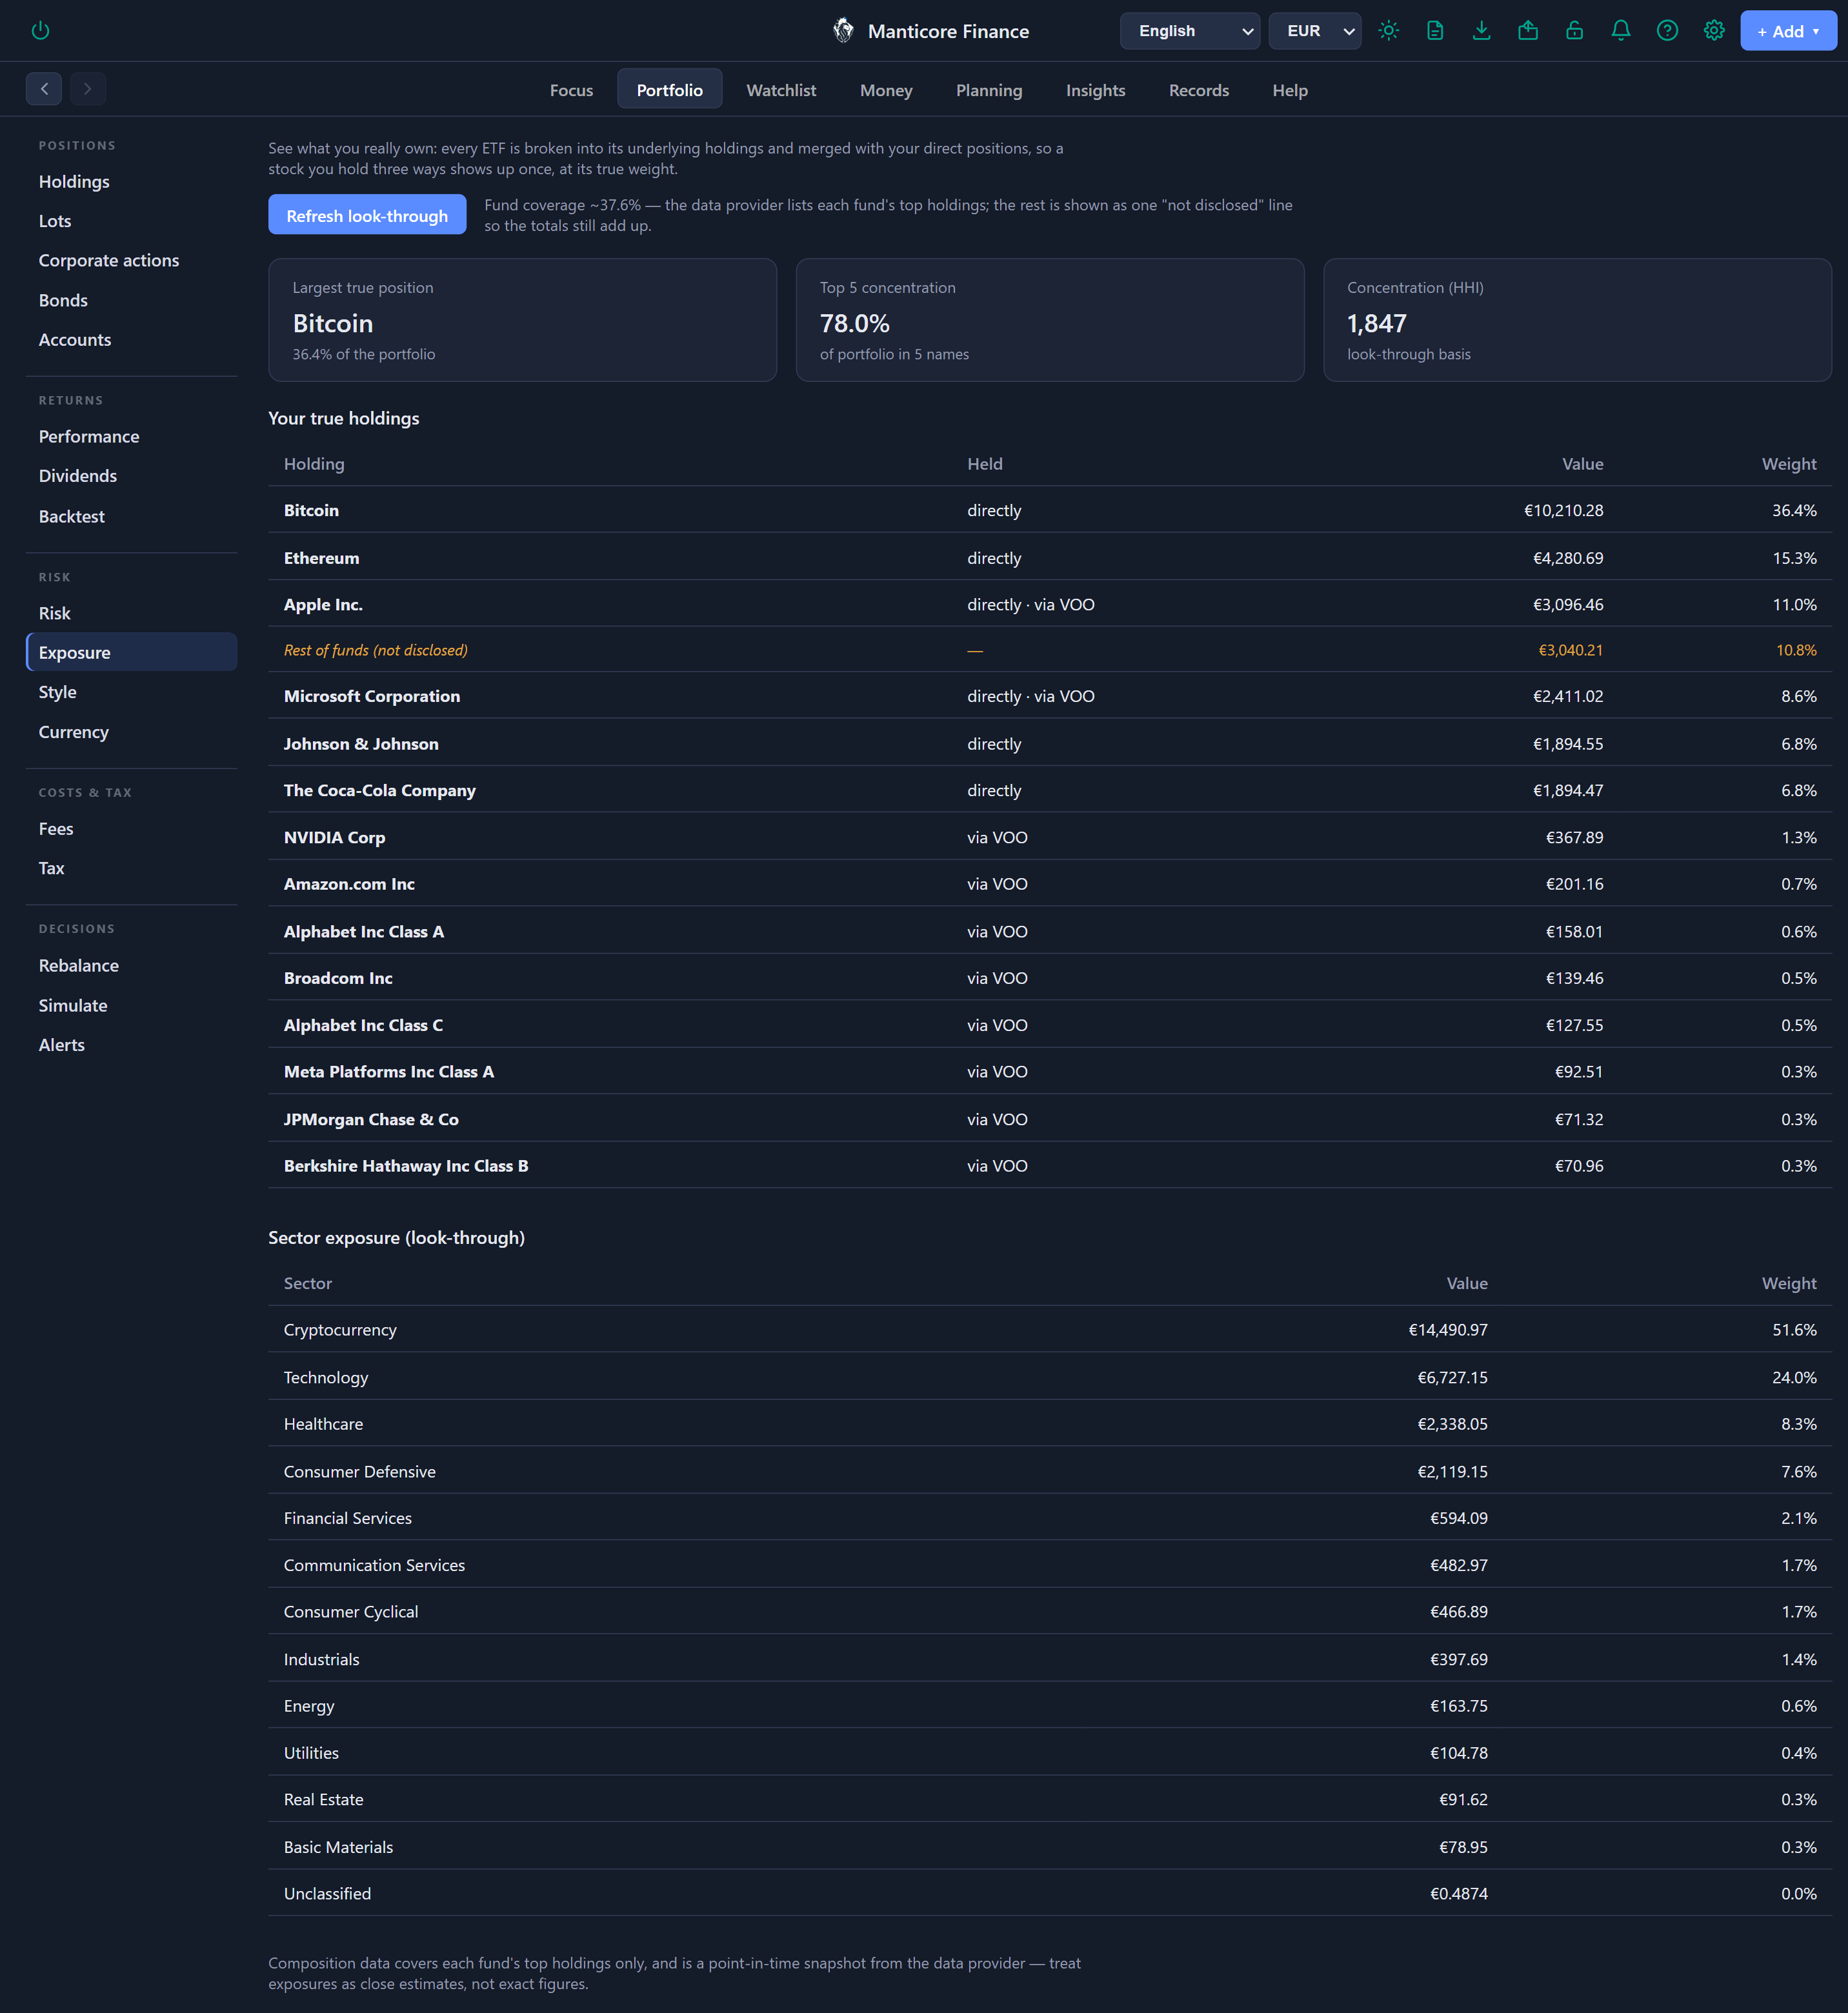The width and height of the screenshot is (1848, 2013).
Task: Click the Ethereum holding name
Action: tap(321, 558)
